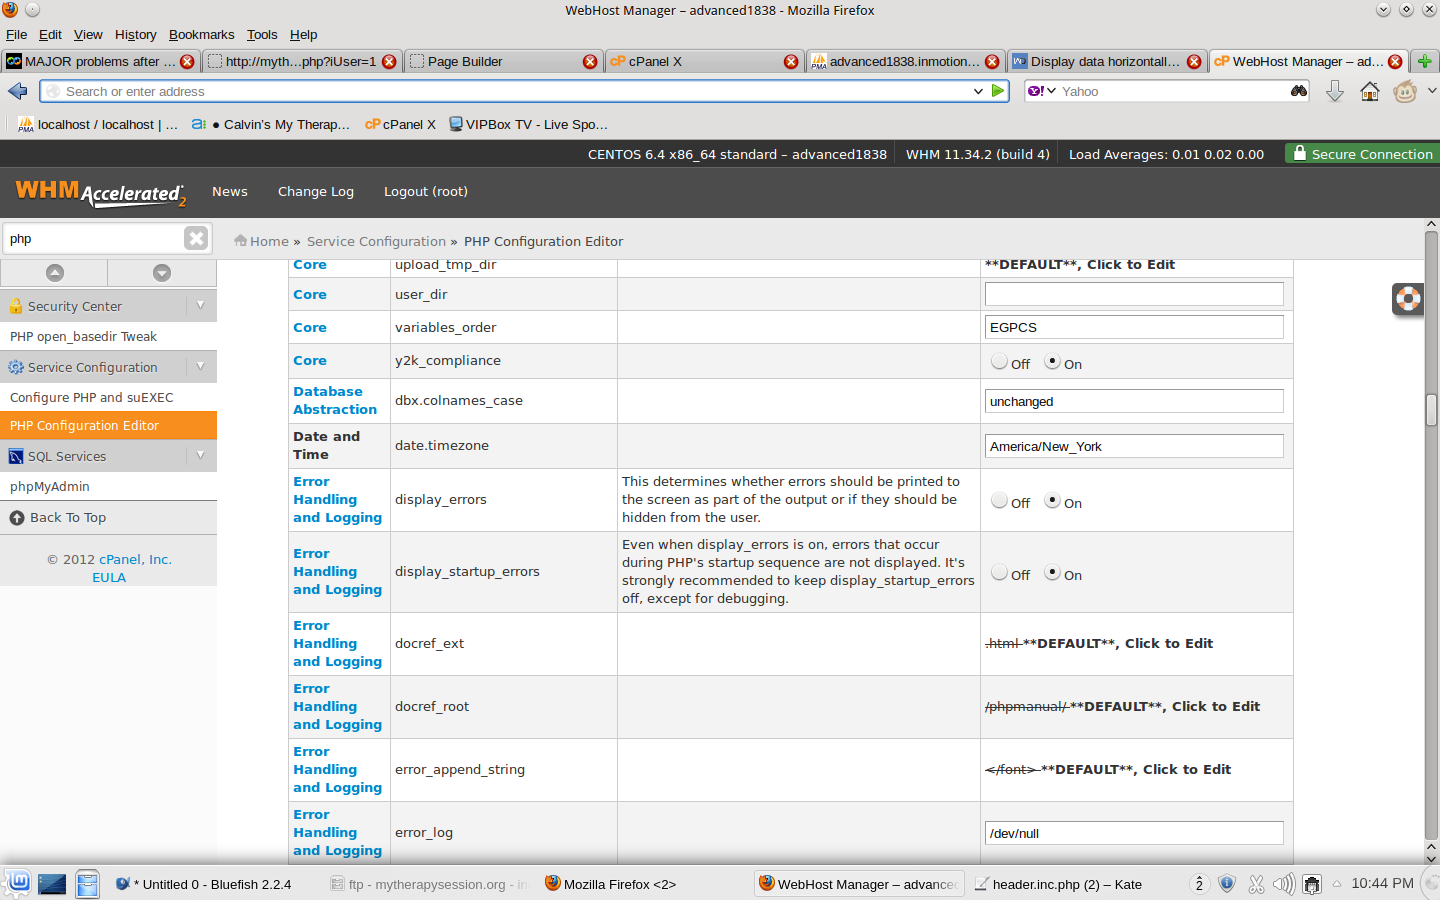Open a new tab with the plus icon

[x=1425, y=61]
